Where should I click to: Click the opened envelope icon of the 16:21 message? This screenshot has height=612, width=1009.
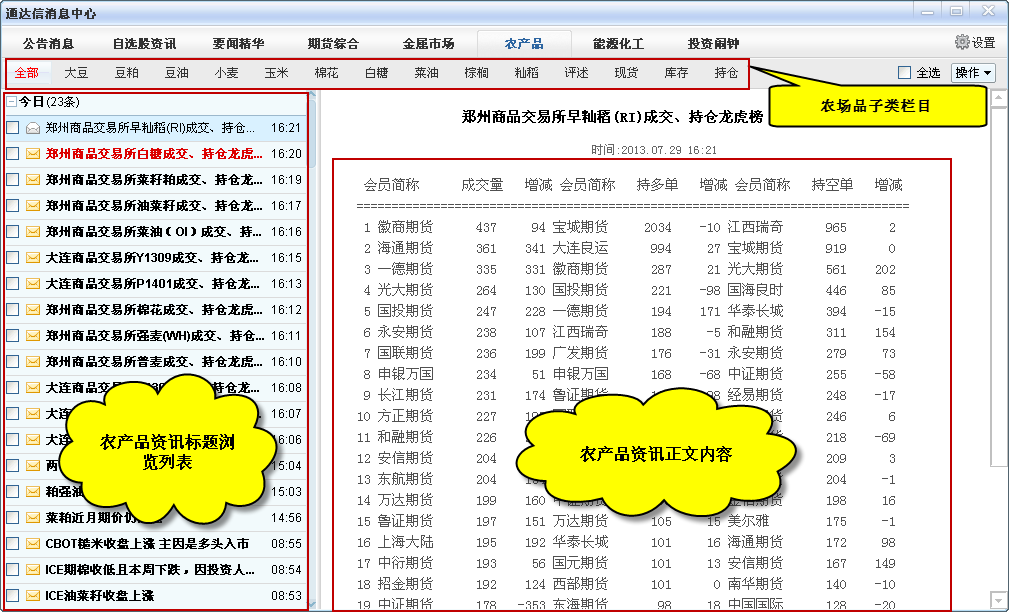pos(33,128)
